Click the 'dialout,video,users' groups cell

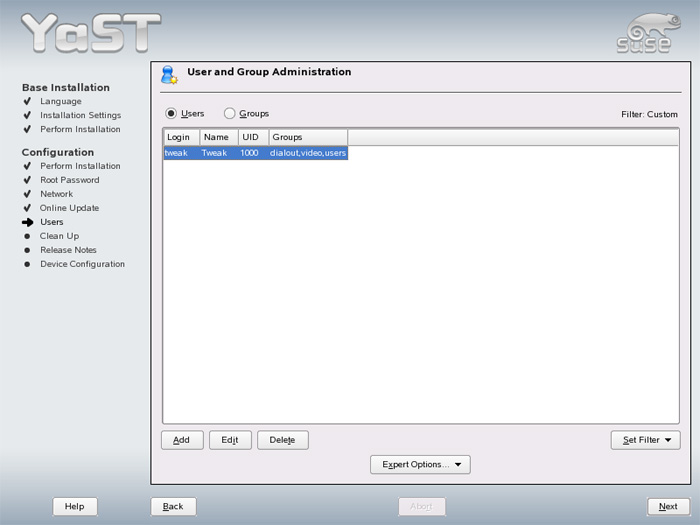point(308,153)
